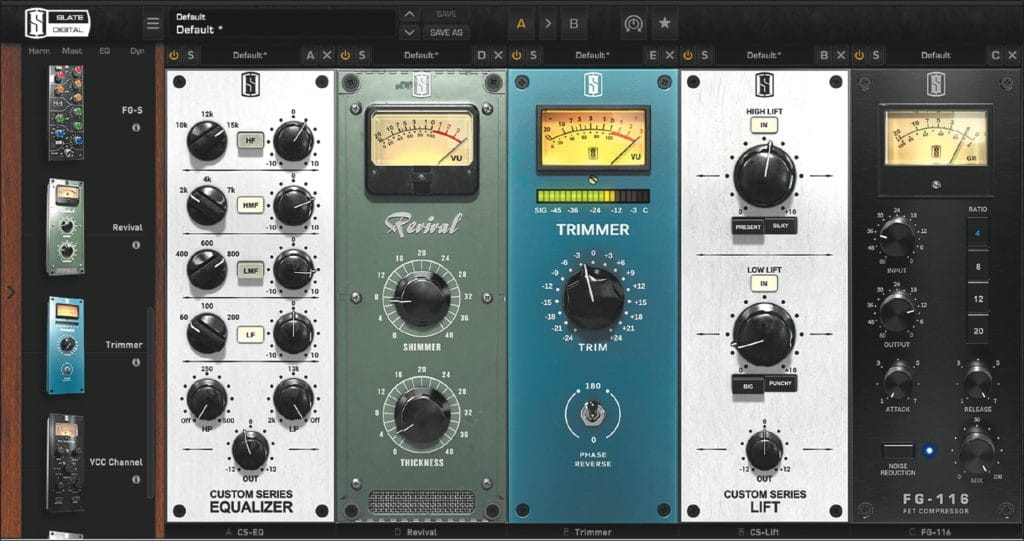The height and width of the screenshot is (541, 1024).
Task: Enable the HF band button on equalizer
Action: (250, 140)
